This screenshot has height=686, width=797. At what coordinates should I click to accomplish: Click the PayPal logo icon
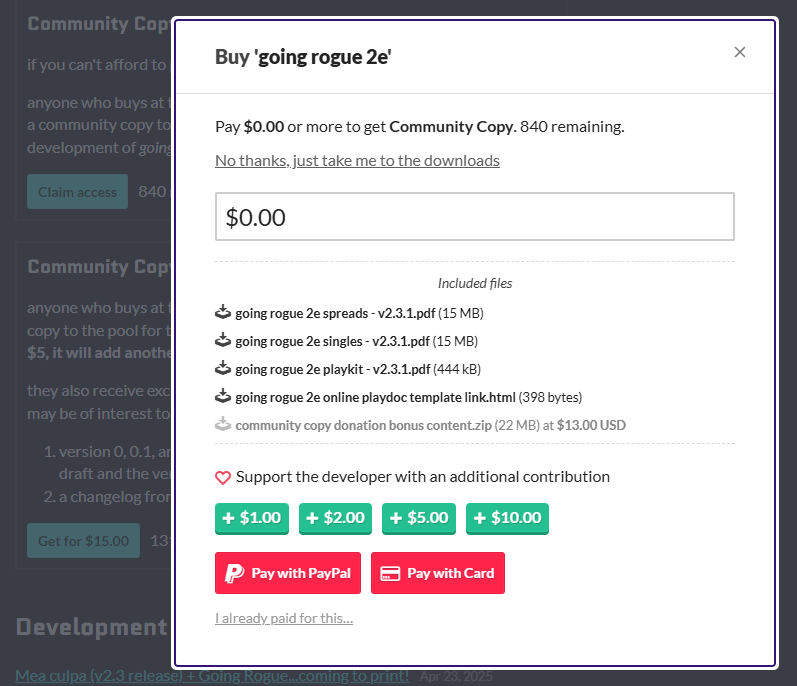coord(234,573)
